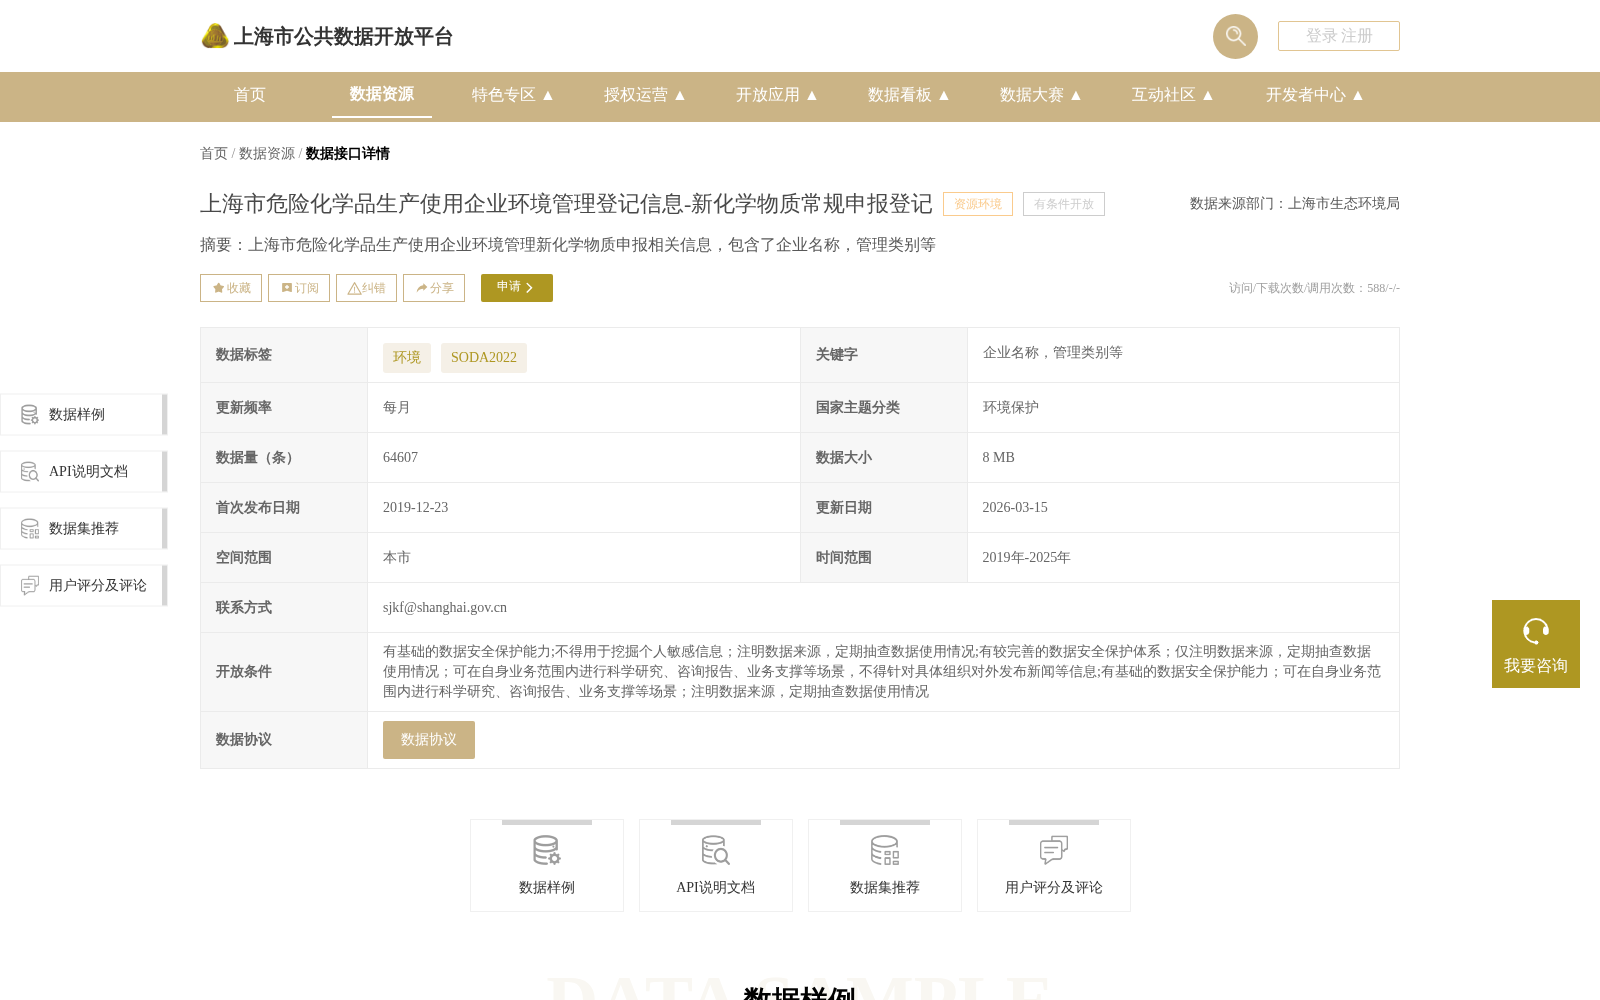Screen dimensions: 1600x1000
Task: Click the database grid icon above bottom 数据集推荐
Action: click(x=885, y=851)
